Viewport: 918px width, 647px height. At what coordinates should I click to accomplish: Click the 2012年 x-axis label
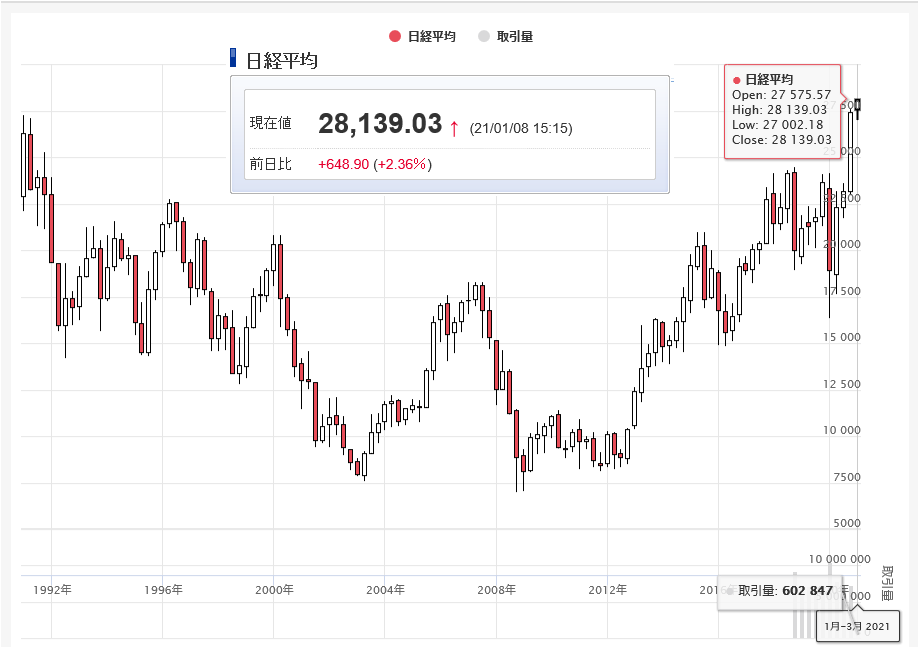(607, 590)
